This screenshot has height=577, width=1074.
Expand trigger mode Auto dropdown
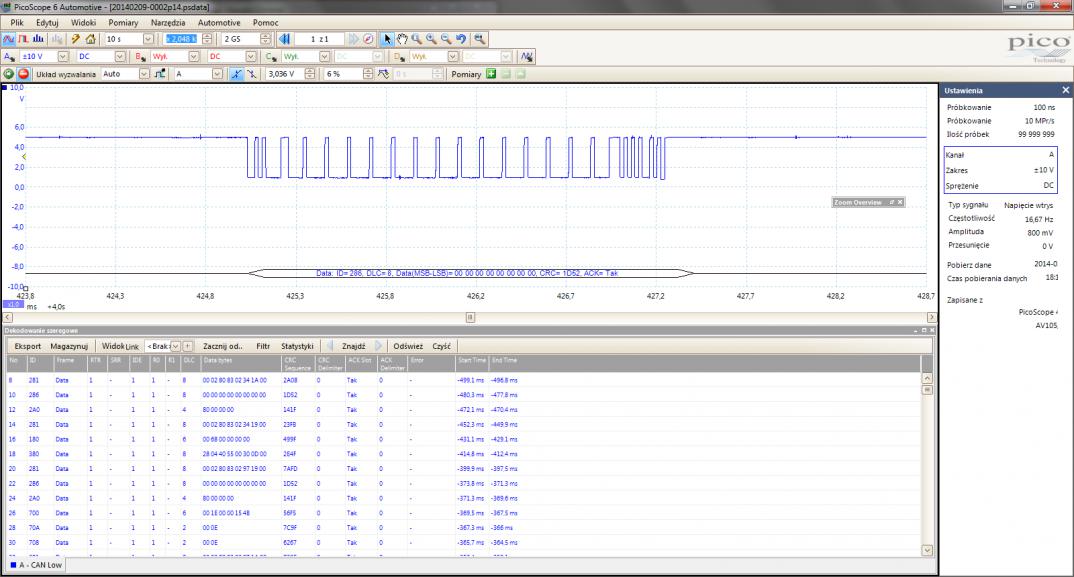coord(143,74)
